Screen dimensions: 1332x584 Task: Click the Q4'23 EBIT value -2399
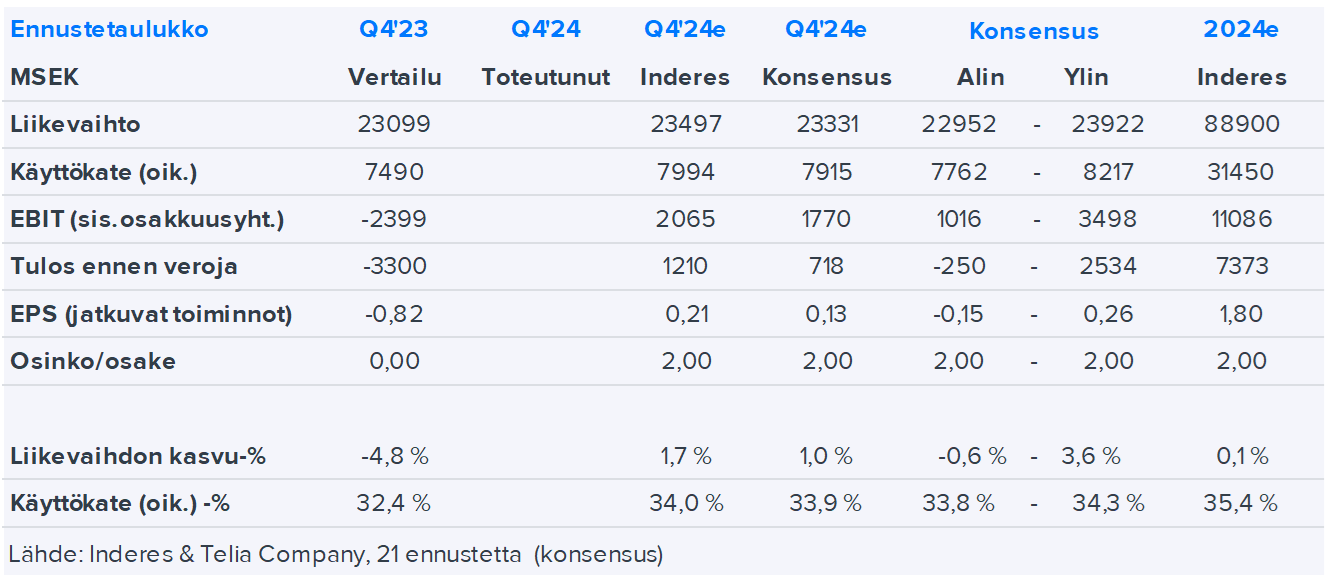pos(393,220)
